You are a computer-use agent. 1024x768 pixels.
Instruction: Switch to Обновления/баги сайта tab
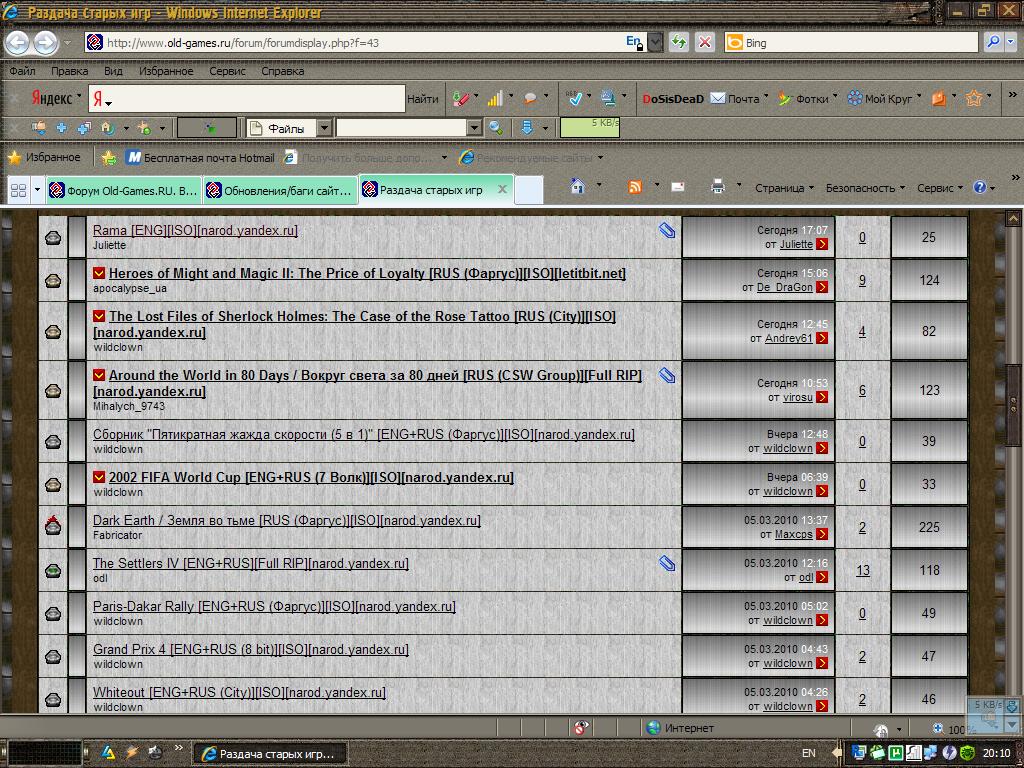[x=280, y=190]
